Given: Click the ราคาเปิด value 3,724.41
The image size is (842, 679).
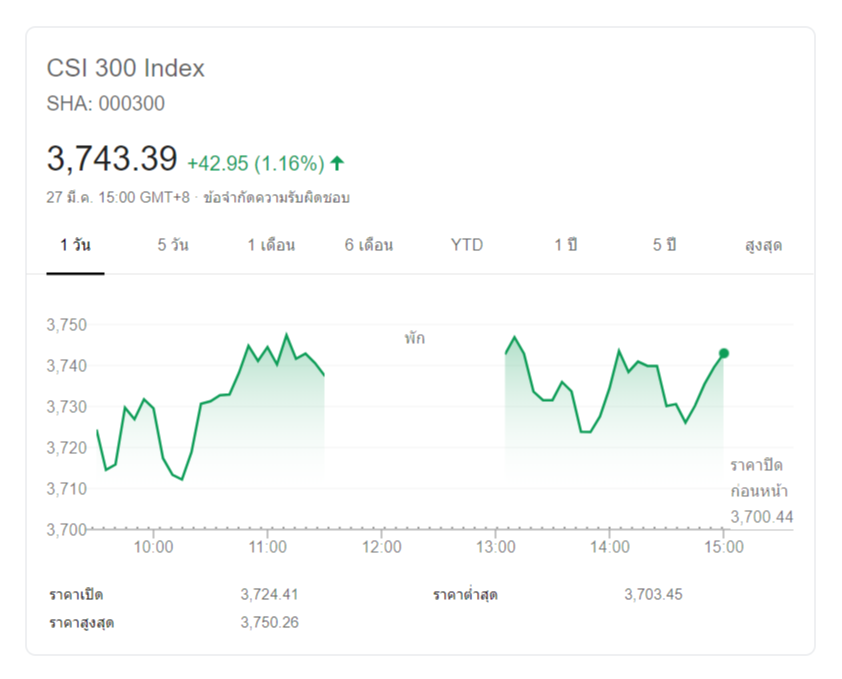Looking at the screenshot, I should [x=269, y=594].
